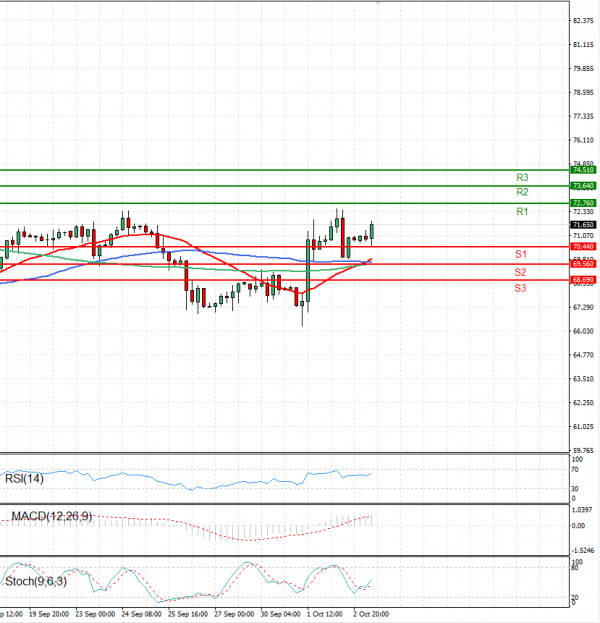Click the S3 support label
Screen dimensions: 600x623
coord(520,288)
